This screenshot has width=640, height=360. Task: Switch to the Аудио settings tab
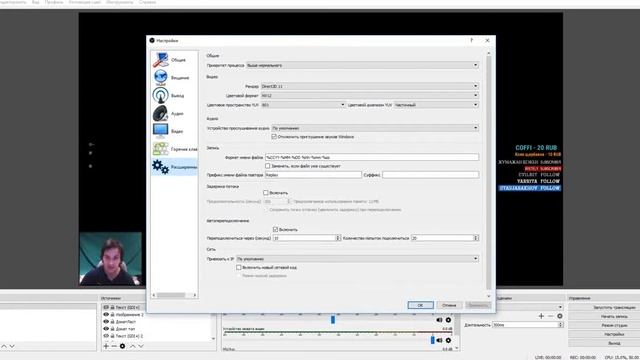(174, 113)
